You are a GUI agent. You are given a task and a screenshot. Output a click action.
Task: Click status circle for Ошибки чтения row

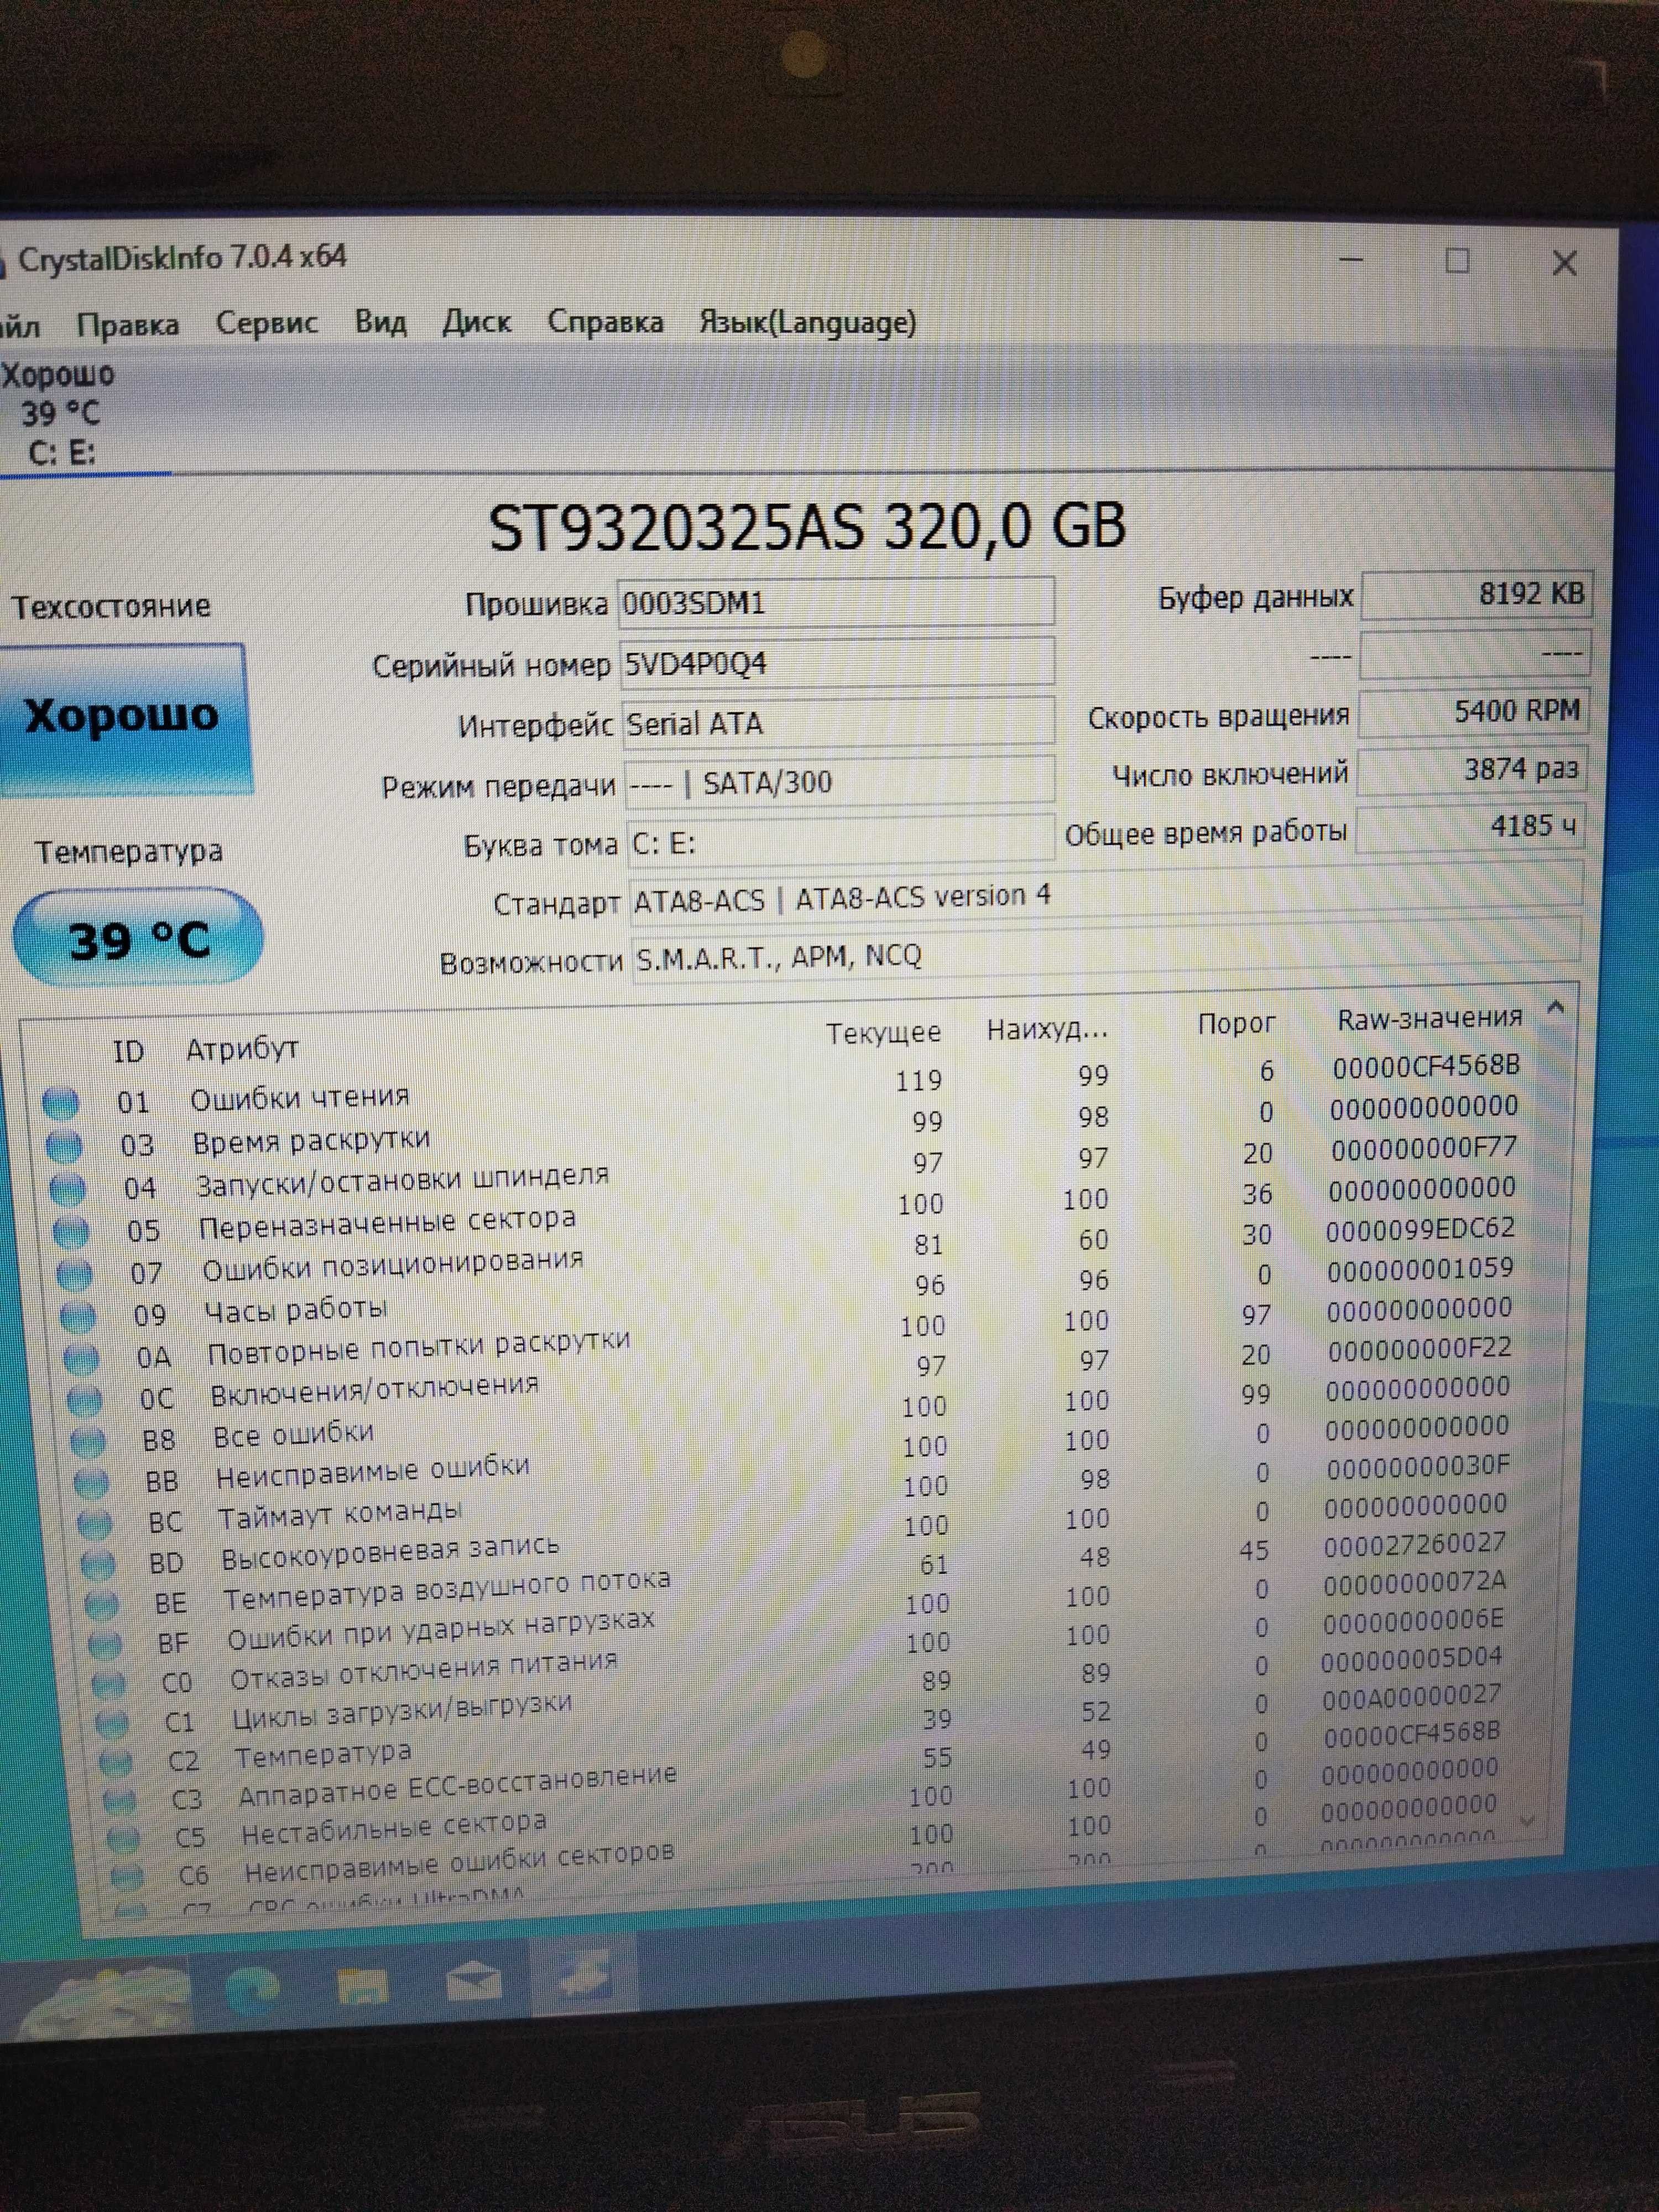click(61, 1103)
